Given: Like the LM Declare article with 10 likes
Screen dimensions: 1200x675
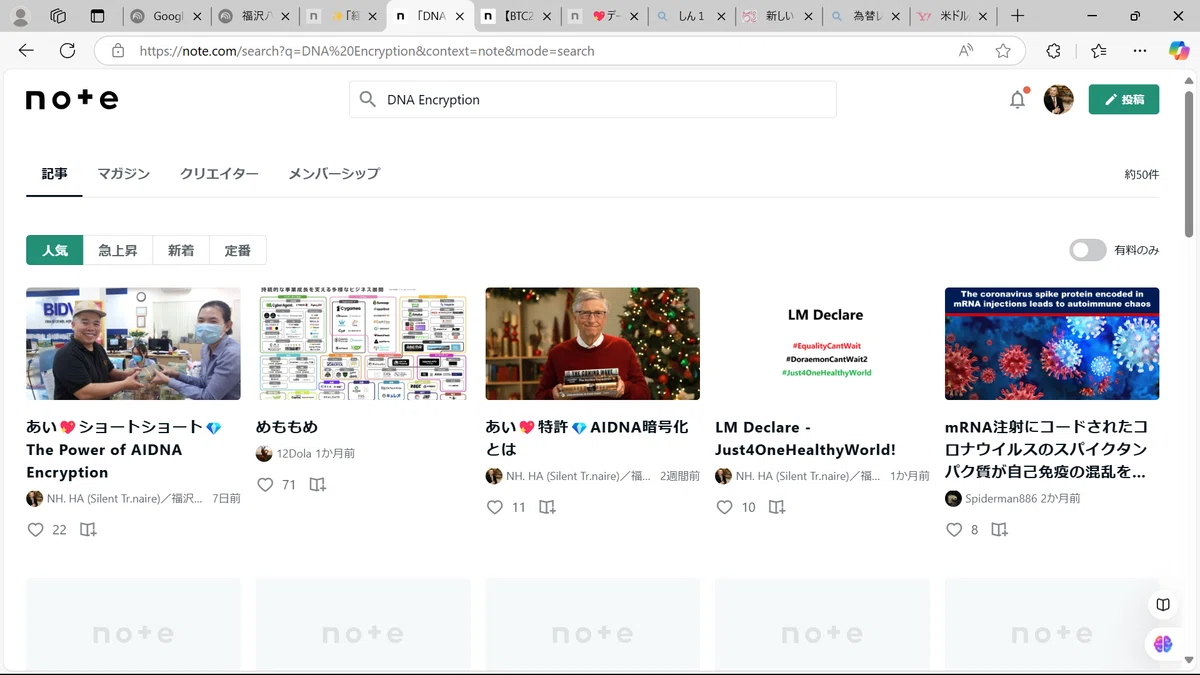Looking at the screenshot, I should [725, 508].
